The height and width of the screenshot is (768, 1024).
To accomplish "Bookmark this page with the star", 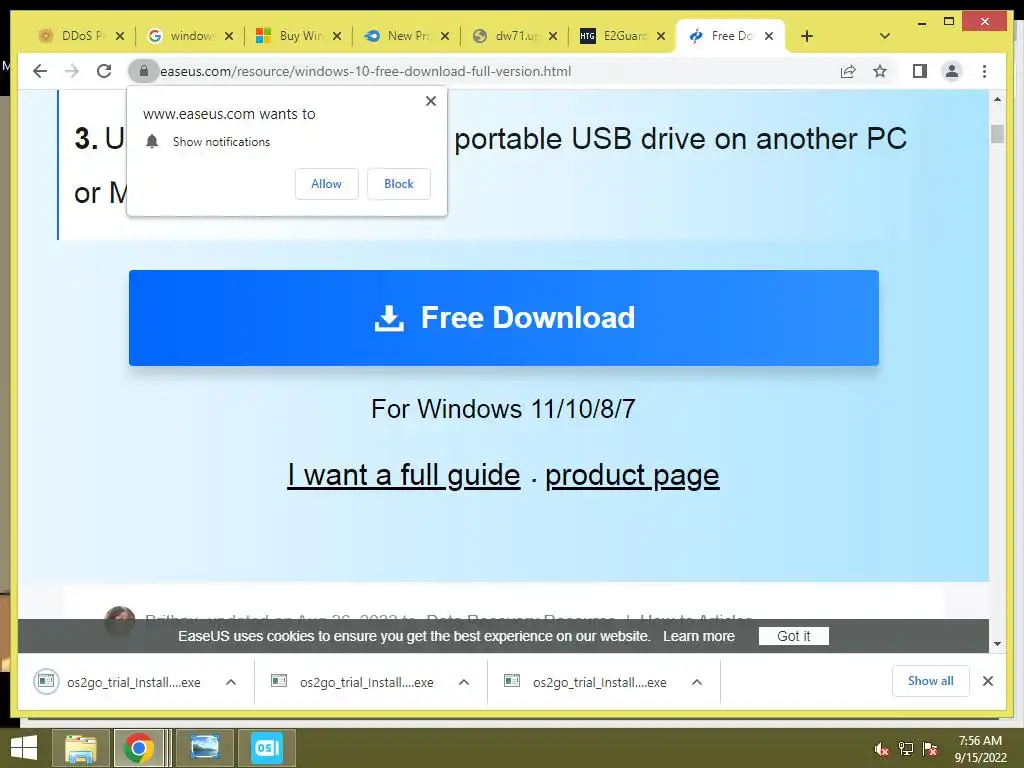I will [x=880, y=71].
